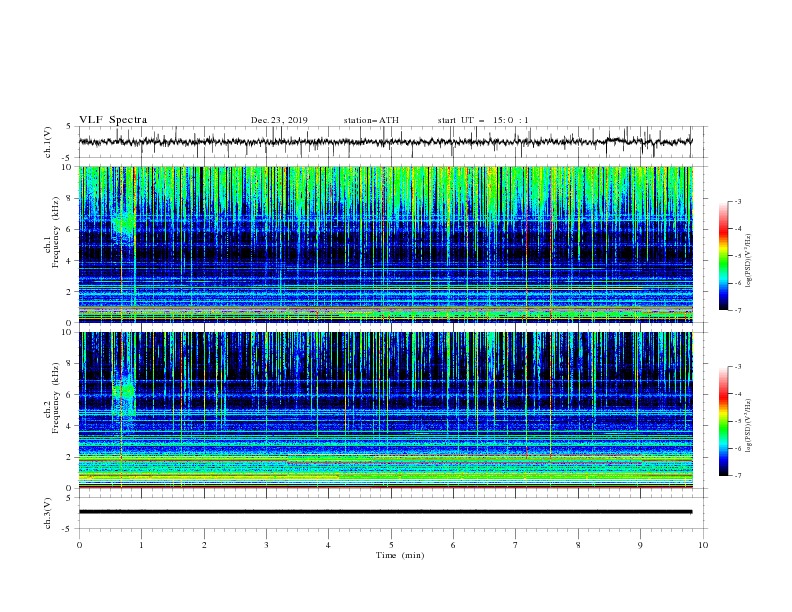Click the 'Time (min)' axis label

pos(400,555)
